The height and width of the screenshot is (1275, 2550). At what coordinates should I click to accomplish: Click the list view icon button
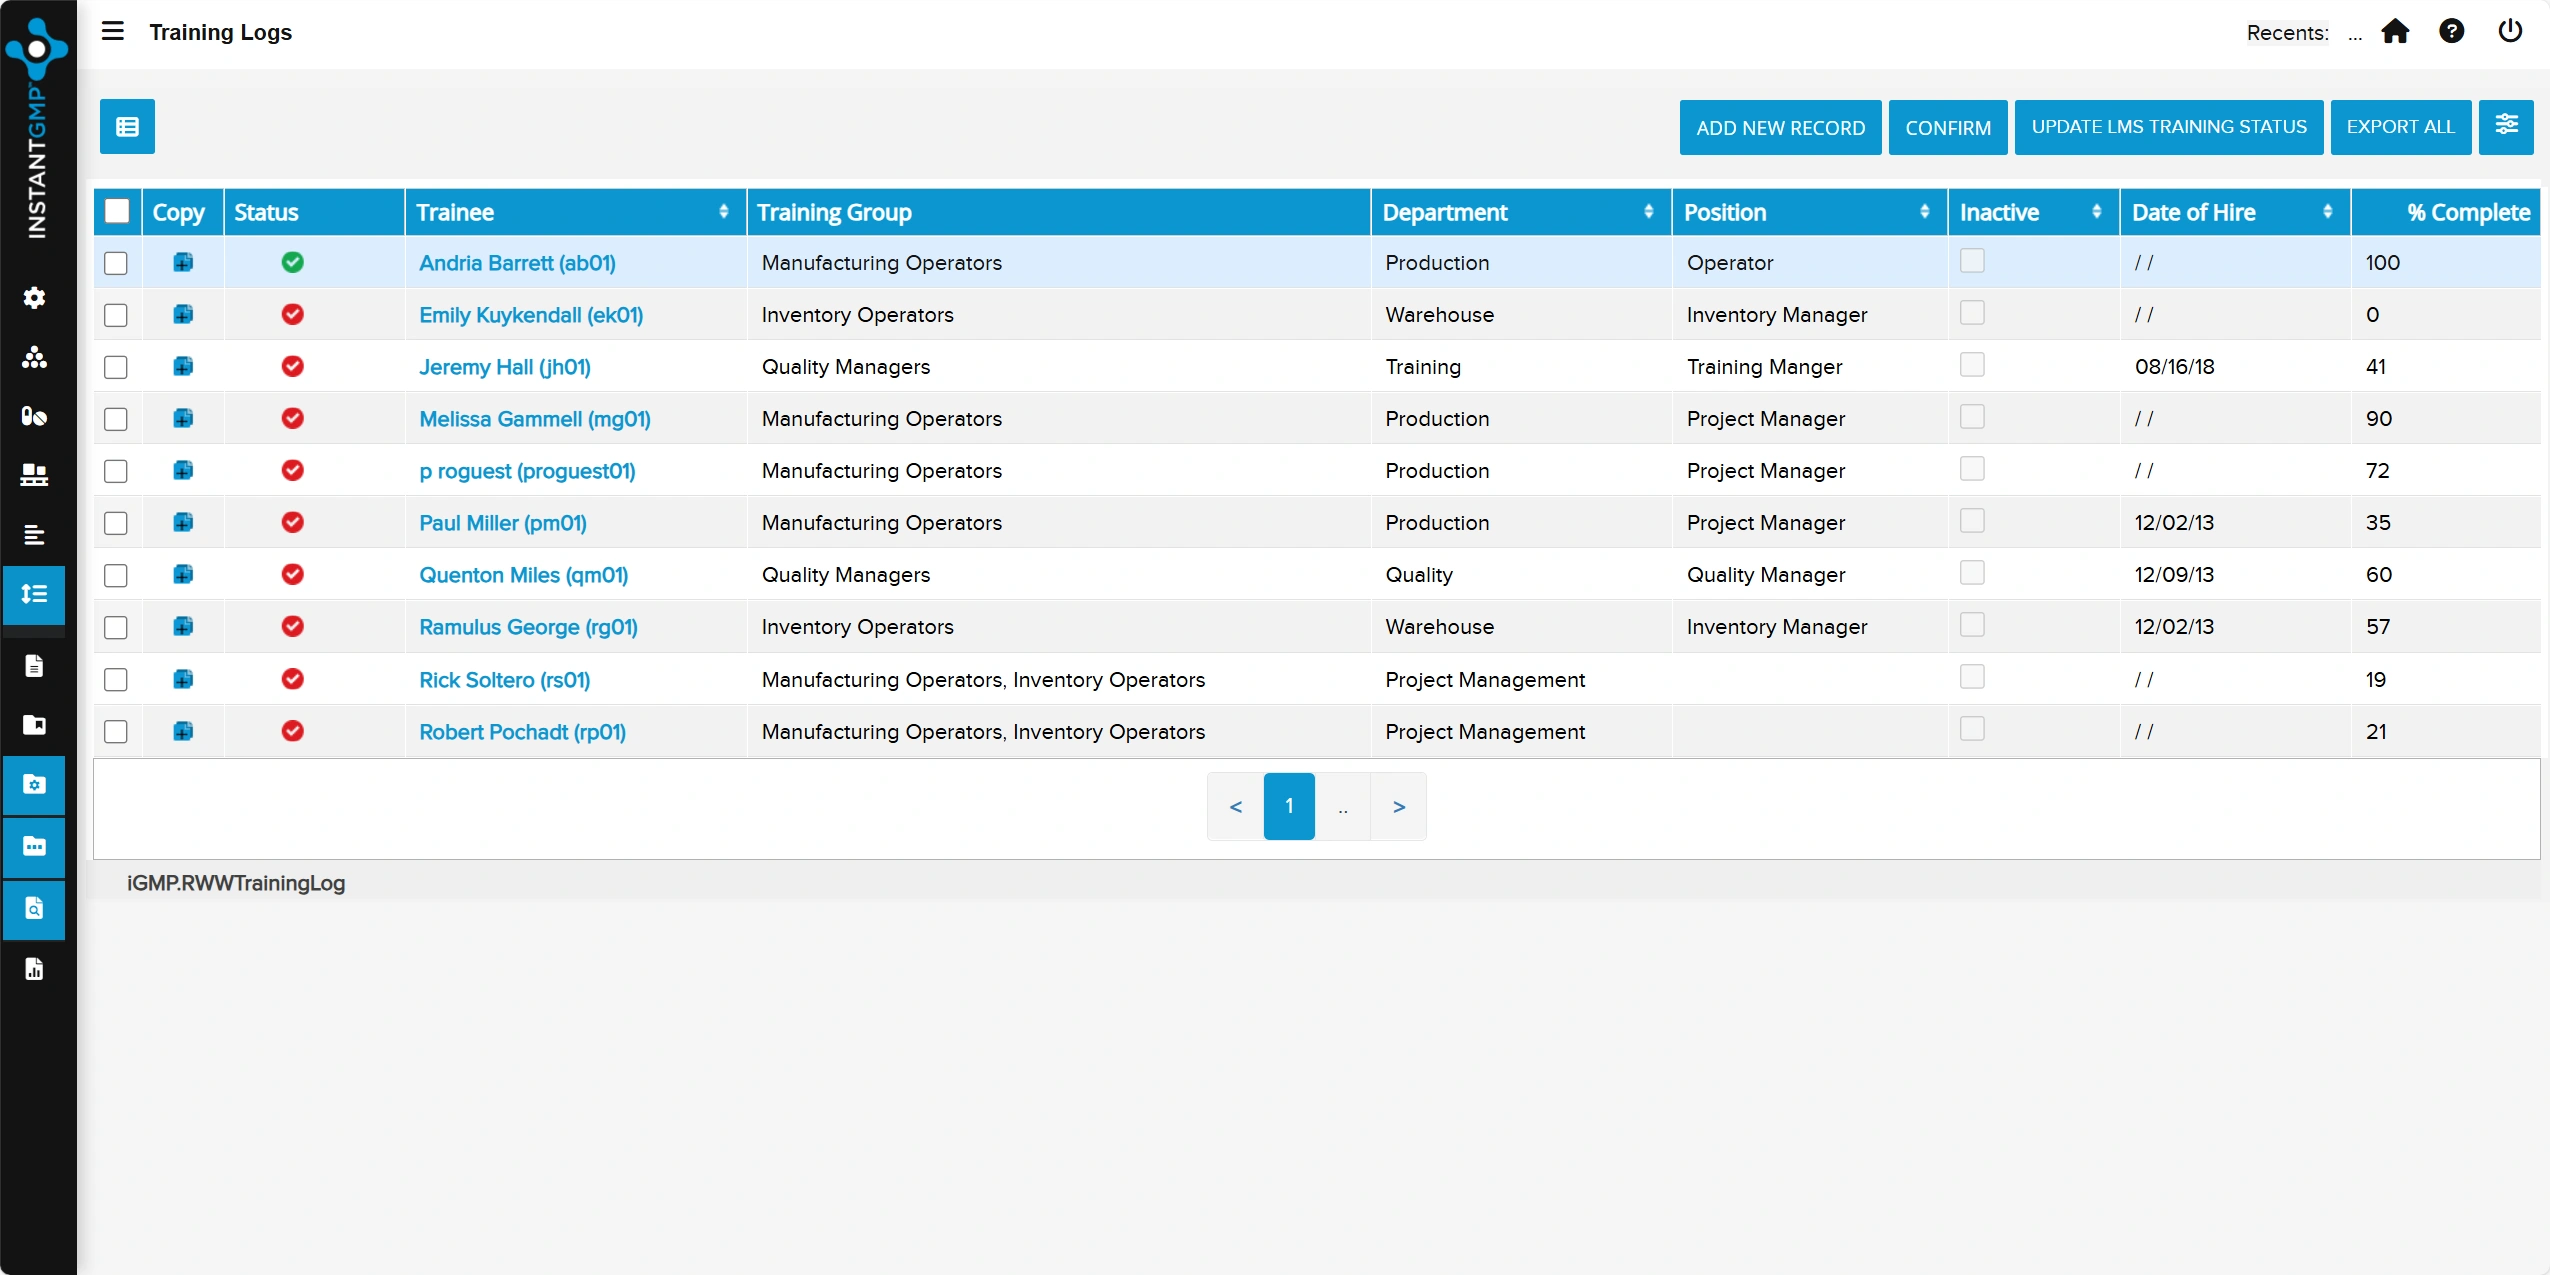[127, 127]
